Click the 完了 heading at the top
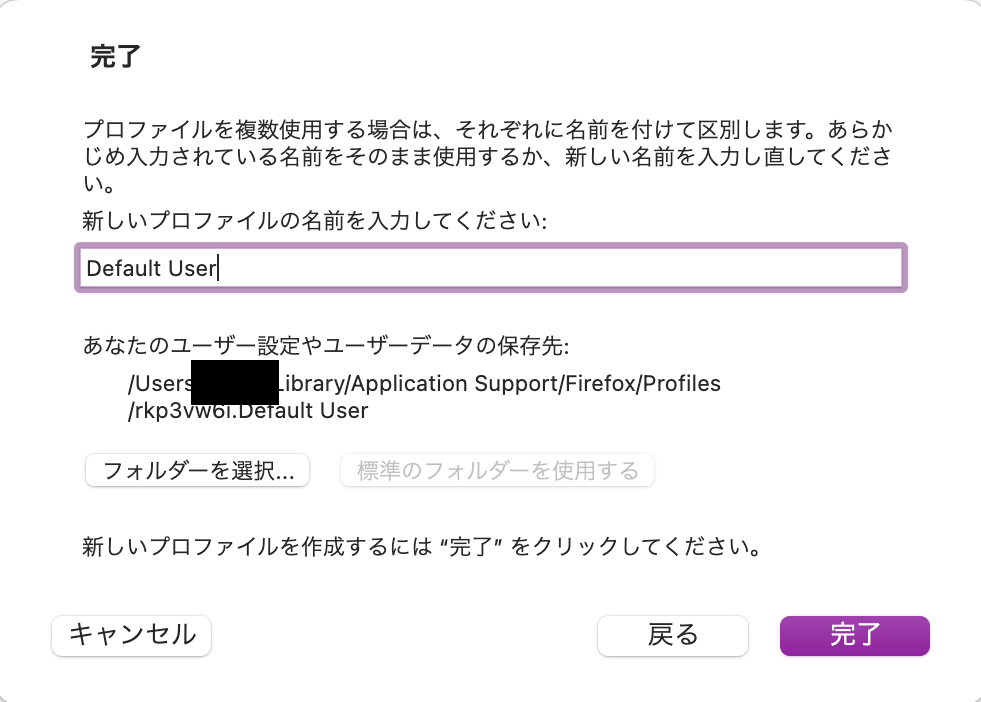Viewport: 981px width, 702px height. tap(115, 56)
